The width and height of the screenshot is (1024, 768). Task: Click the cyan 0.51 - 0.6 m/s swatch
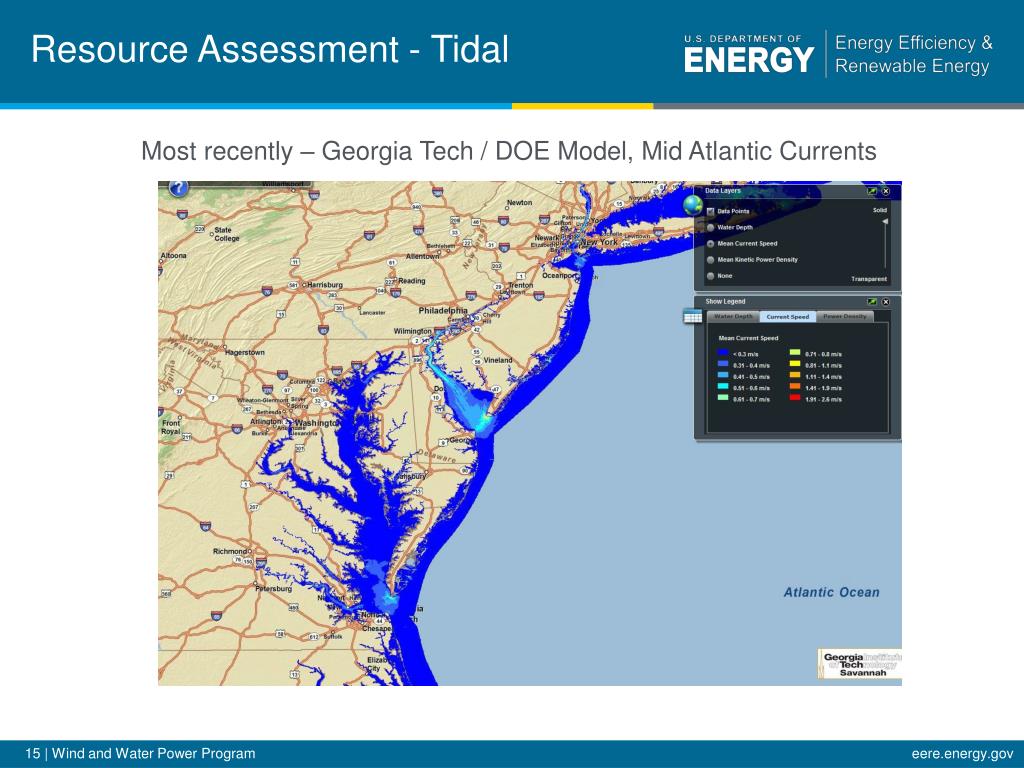(x=722, y=387)
